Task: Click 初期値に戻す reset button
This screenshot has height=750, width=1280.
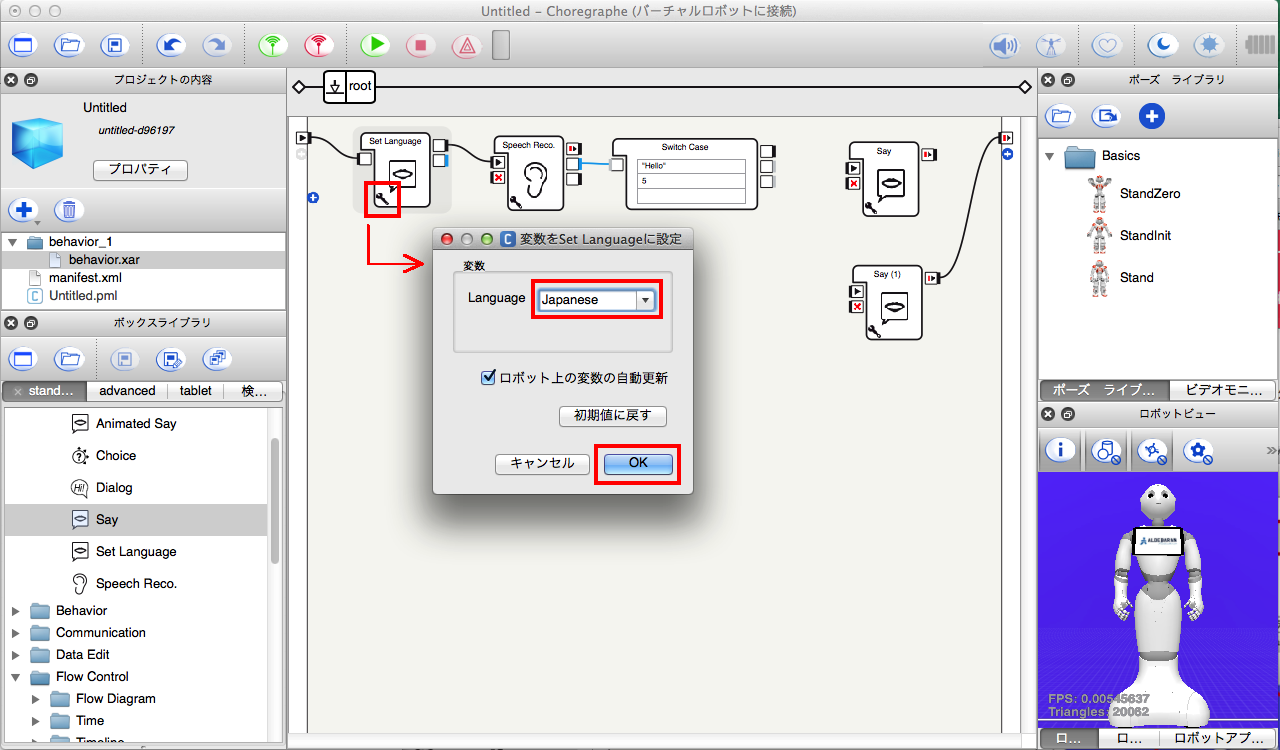Action: tap(612, 416)
